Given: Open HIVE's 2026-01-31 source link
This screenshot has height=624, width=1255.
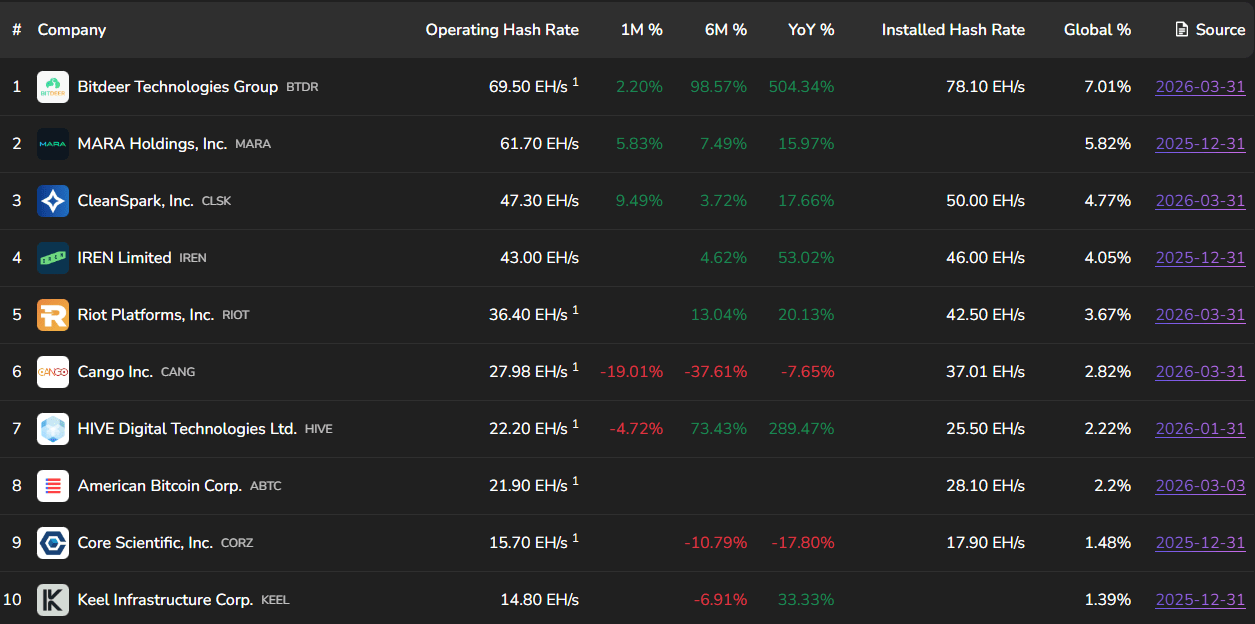Looking at the screenshot, I should (x=1200, y=428).
